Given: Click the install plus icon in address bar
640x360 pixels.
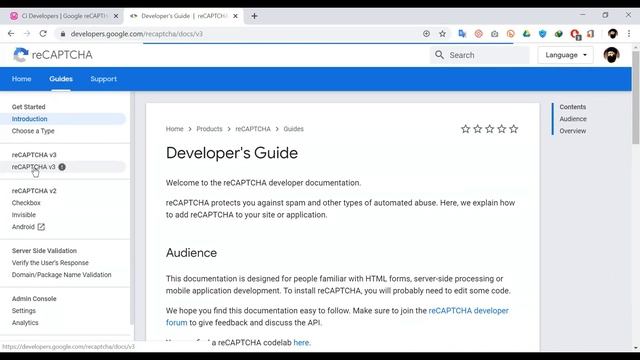Looking at the screenshot, I should click(427, 34).
